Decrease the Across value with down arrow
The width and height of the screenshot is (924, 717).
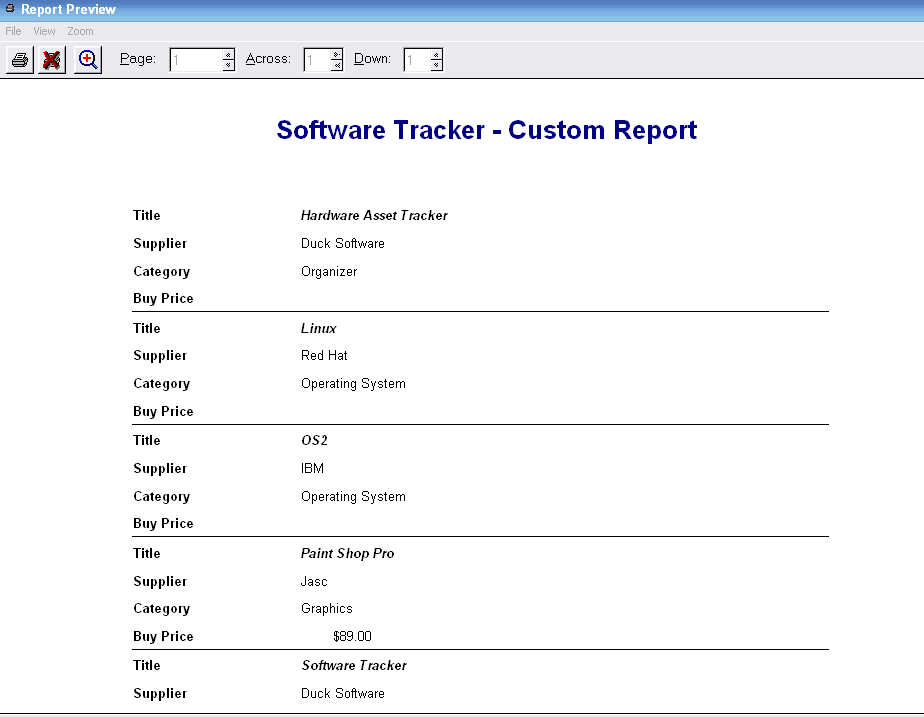pyautogui.click(x=336, y=65)
